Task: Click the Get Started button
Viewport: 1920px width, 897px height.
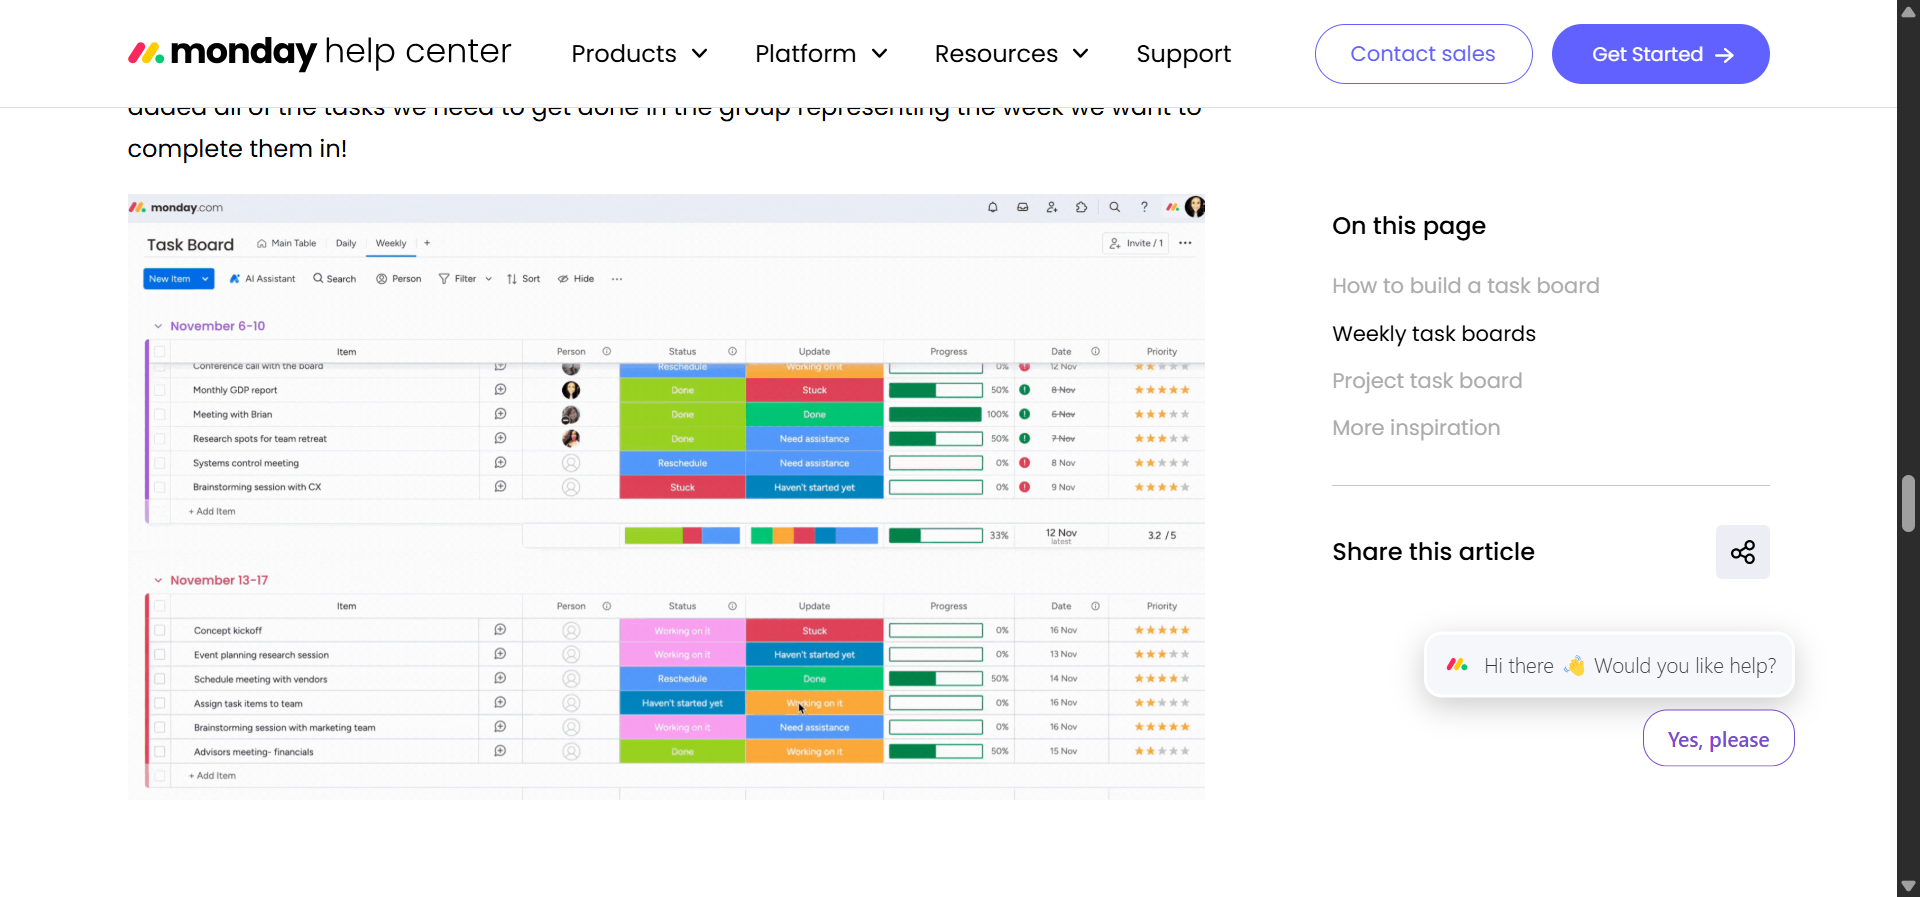Action: coord(1660,54)
